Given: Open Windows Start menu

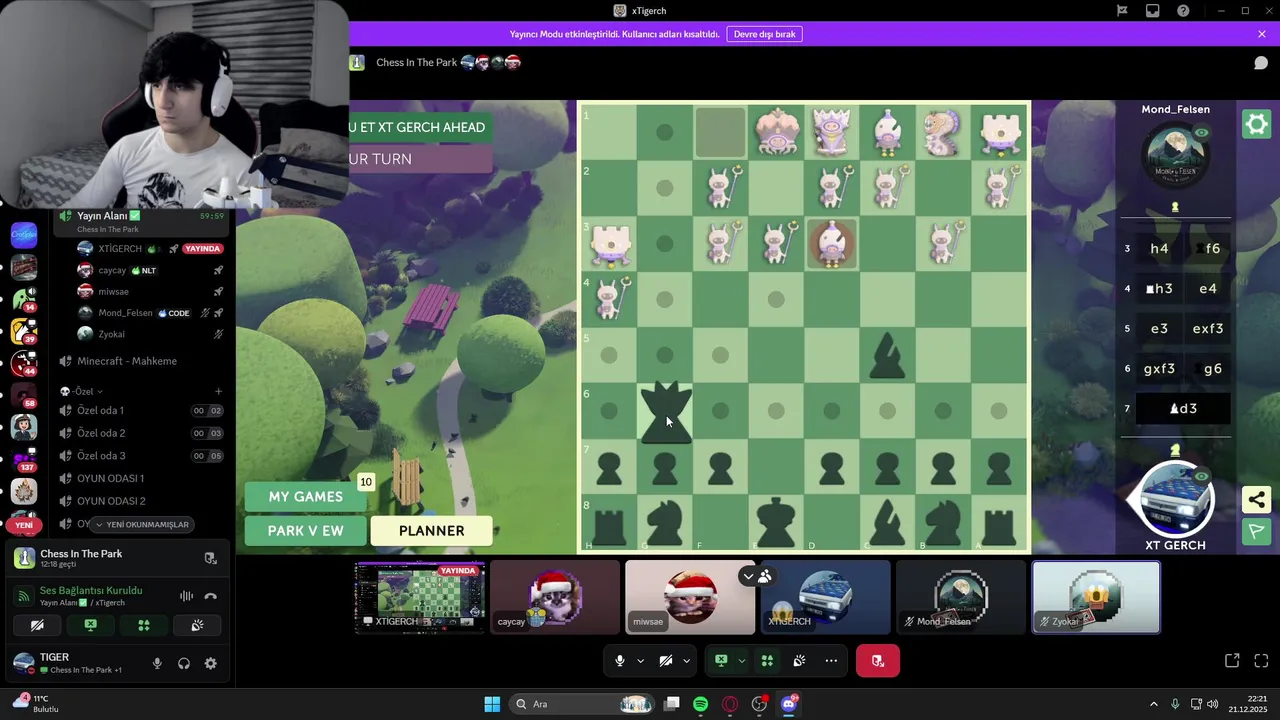Looking at the screenshot, I should (x=492, y=704).
